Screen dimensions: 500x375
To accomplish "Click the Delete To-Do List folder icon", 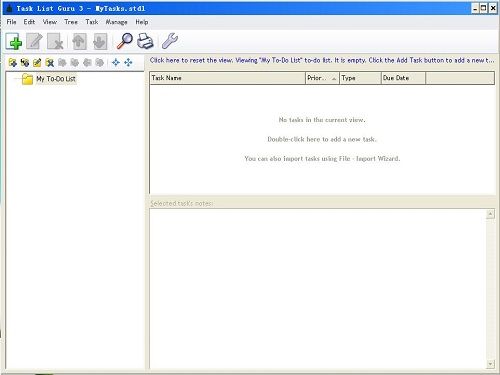I will pyautogui.click(x=50, y=62).
